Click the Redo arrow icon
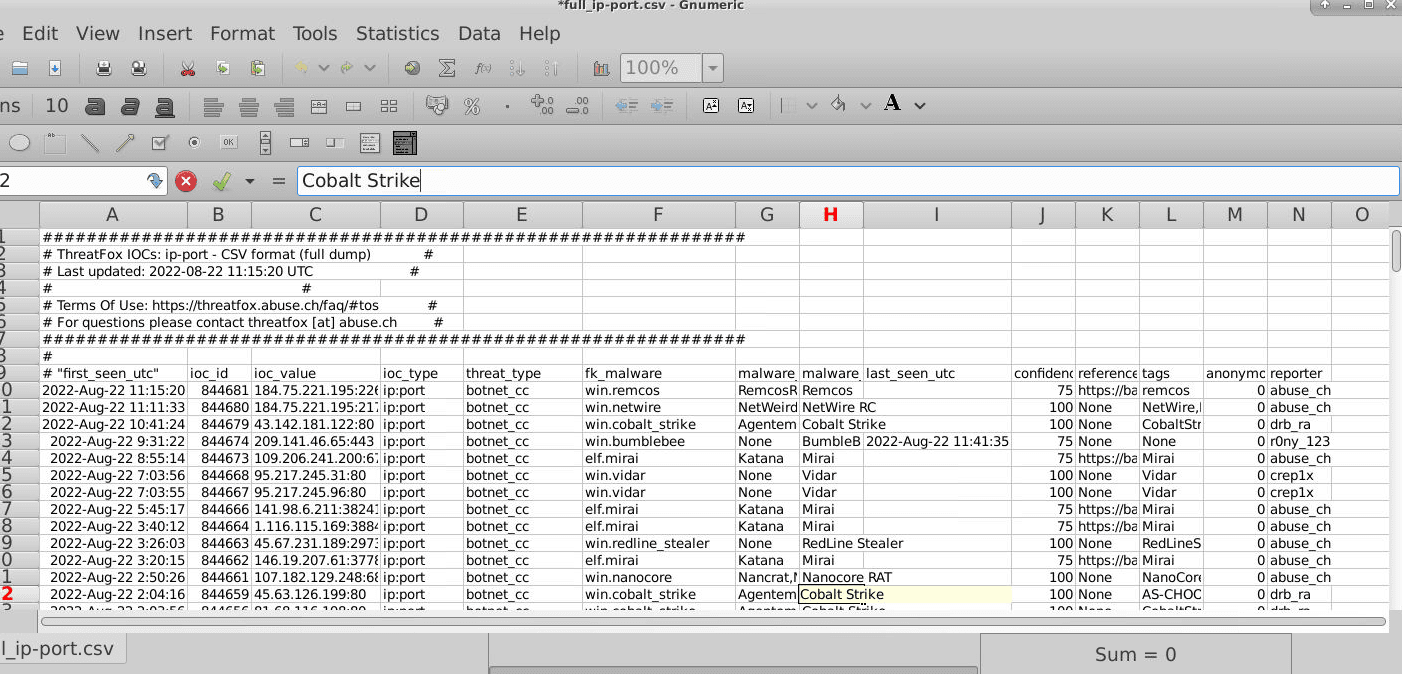This screenshot has width=1402, height=674. point(347,68)
